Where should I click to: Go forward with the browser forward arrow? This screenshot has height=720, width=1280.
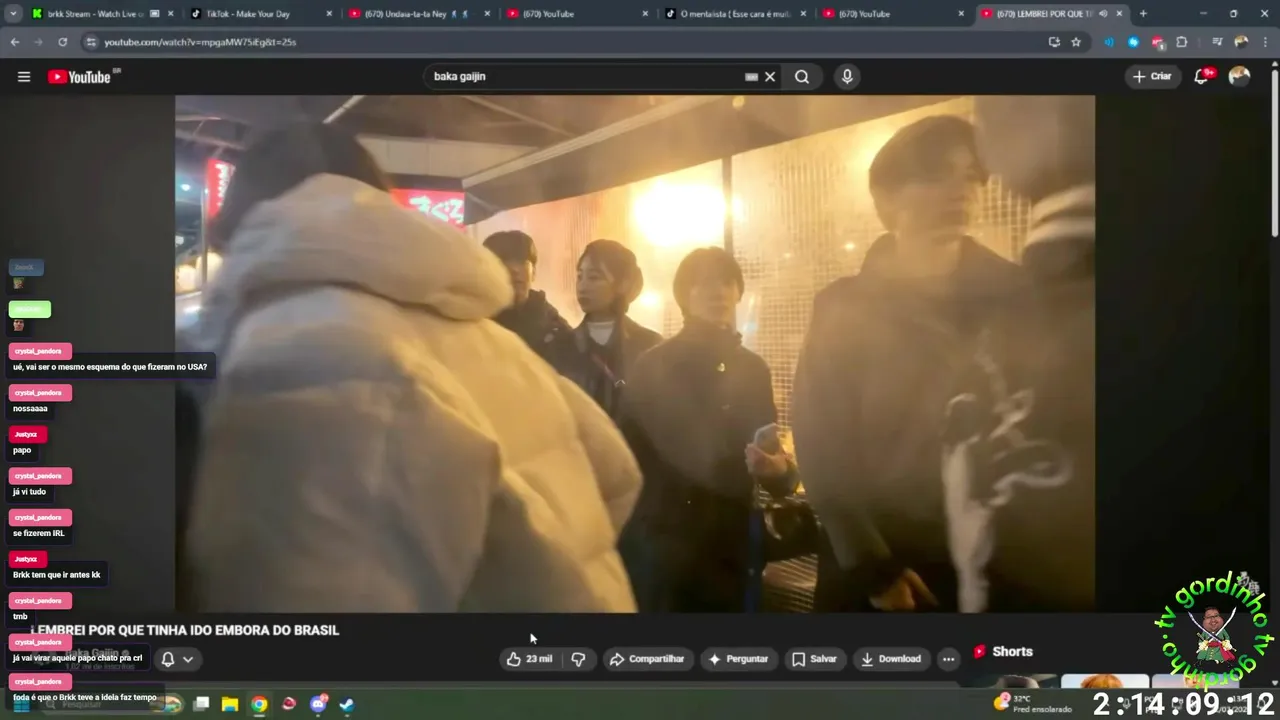tap(39, 42)
